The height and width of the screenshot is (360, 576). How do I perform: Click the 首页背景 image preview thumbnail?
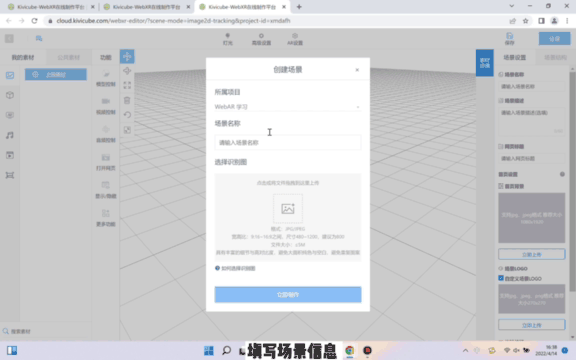[x=532, y=218]
